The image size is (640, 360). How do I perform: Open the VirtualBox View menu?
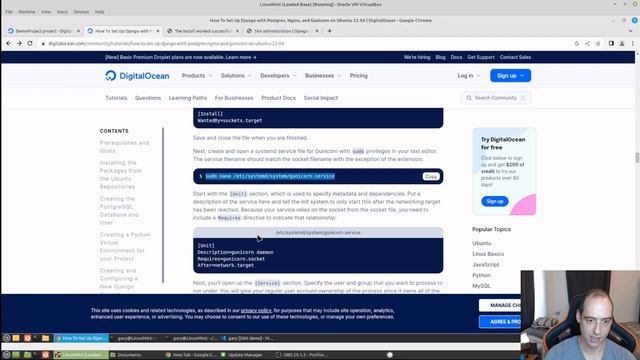46,12
